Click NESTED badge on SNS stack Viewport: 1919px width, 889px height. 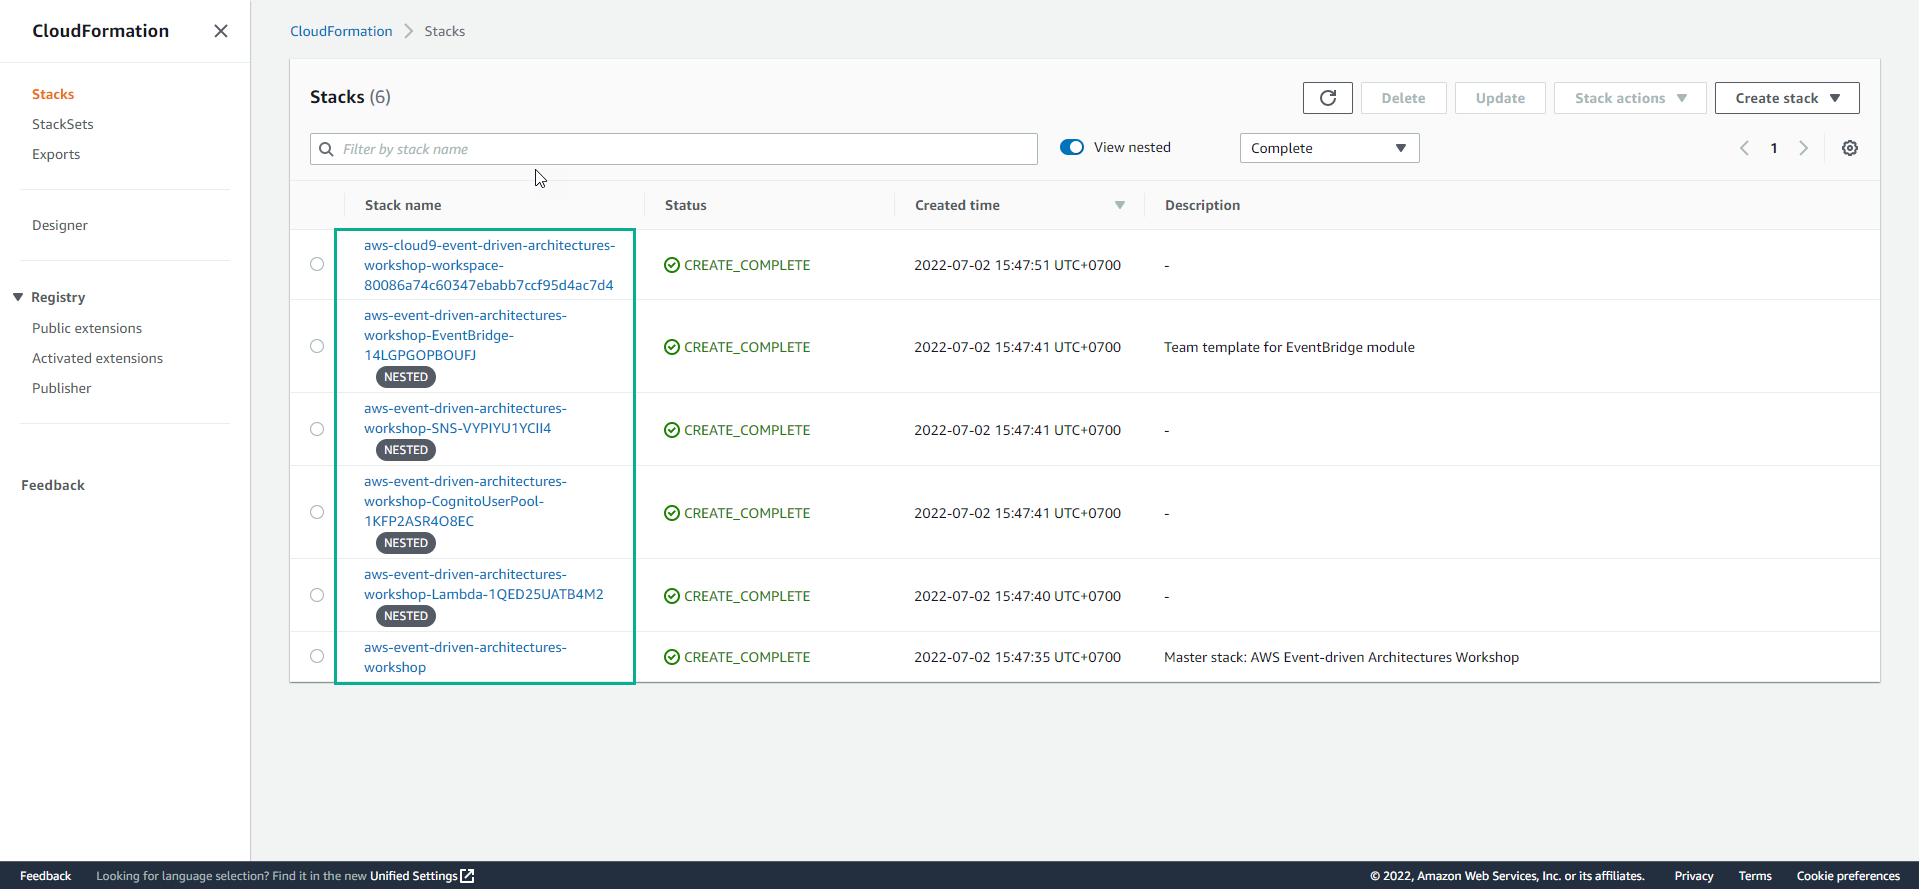(406, 450)
